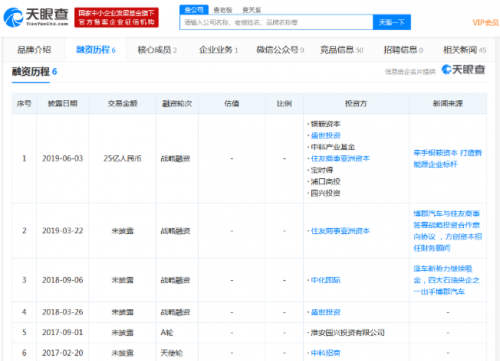This screenshot has height=361, width=500.
Task: Click the 天使轮 round cell
Action: pyautogui.click(x=172, y=353)
